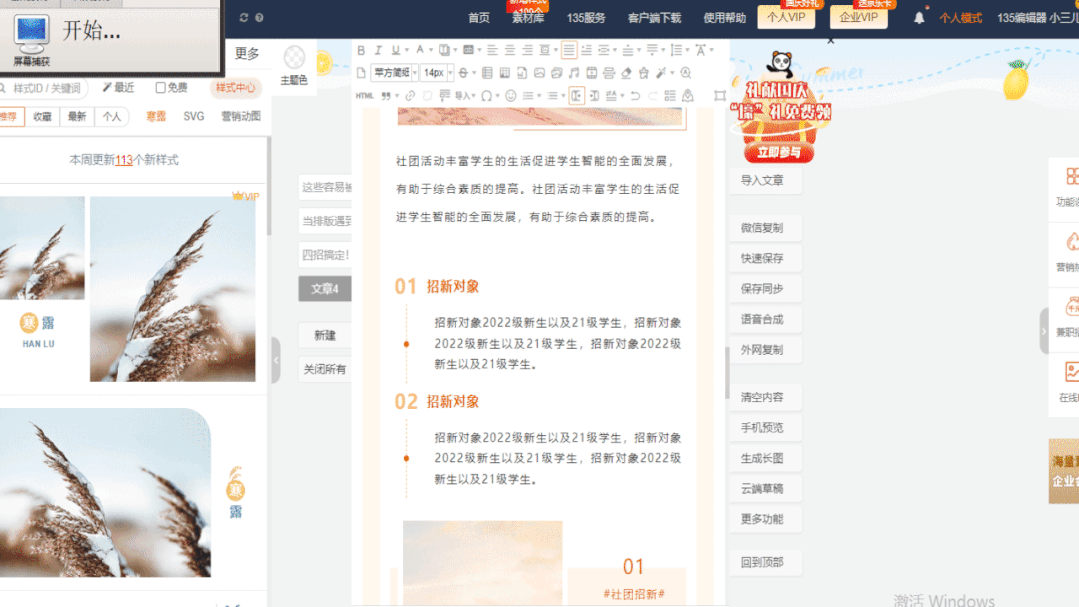Screen dimensions: 1079x607
Task: Insert a table using the table icon
Action: [x=487, y=72]
